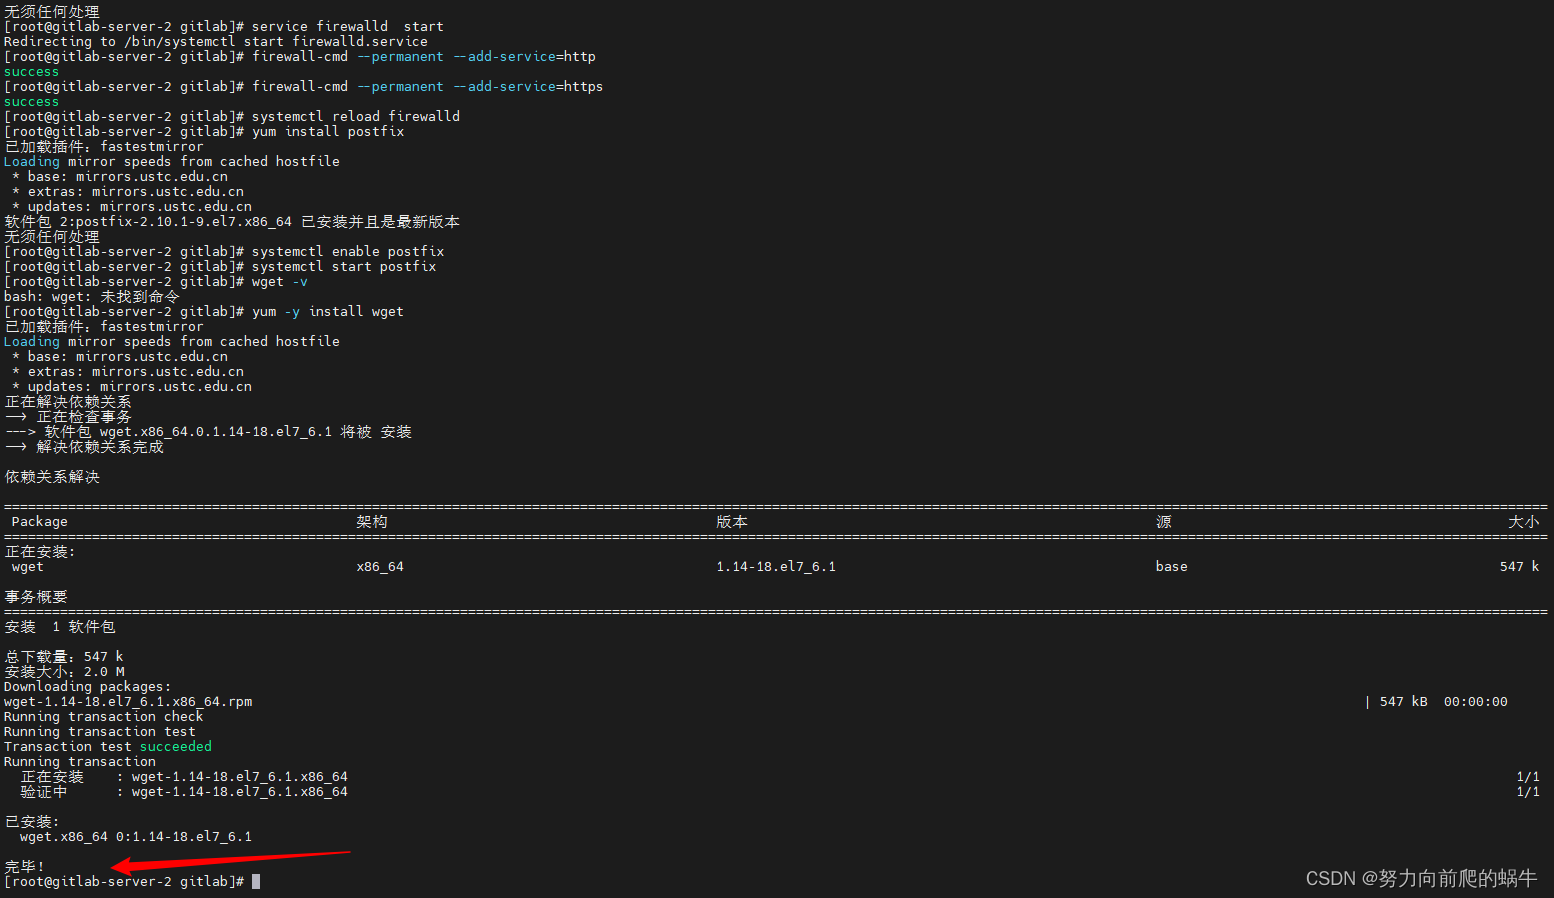This screenshot has width=1554, height=898.
Task: Click the 'systemctl enable postfix' command
Action: click(348, 251)
